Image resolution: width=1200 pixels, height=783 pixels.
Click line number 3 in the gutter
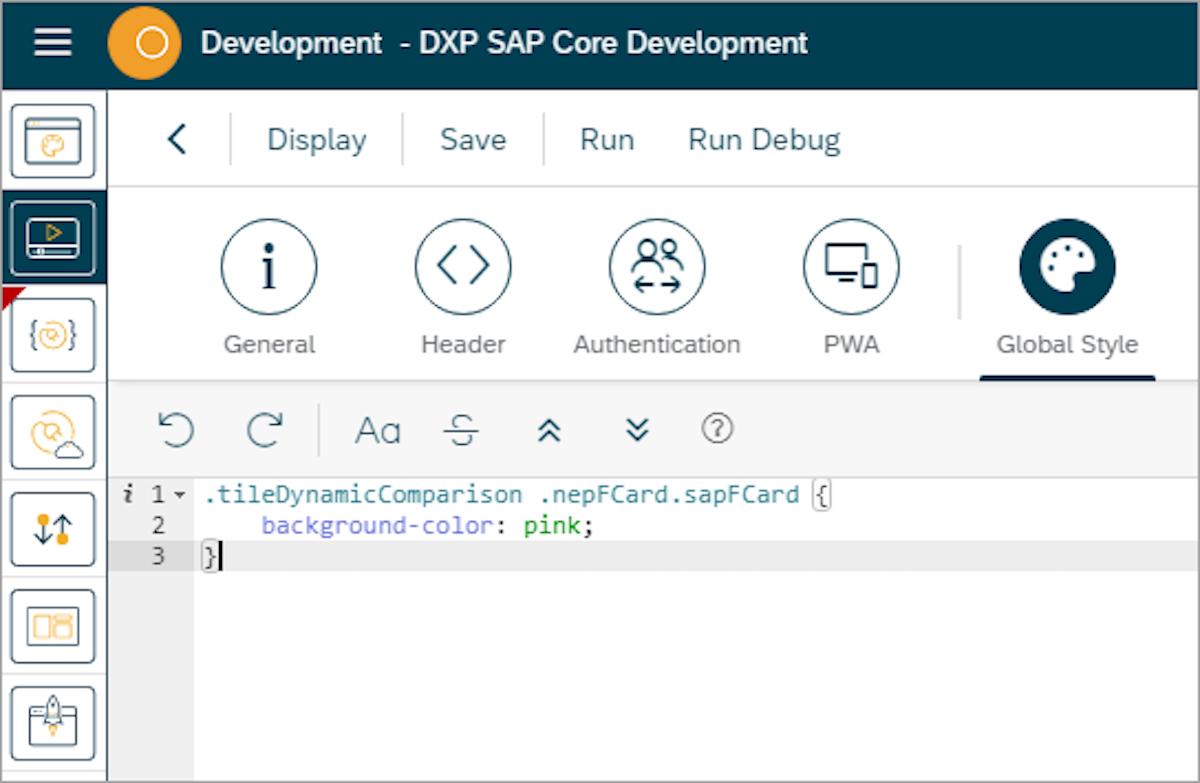click(158, 556)
